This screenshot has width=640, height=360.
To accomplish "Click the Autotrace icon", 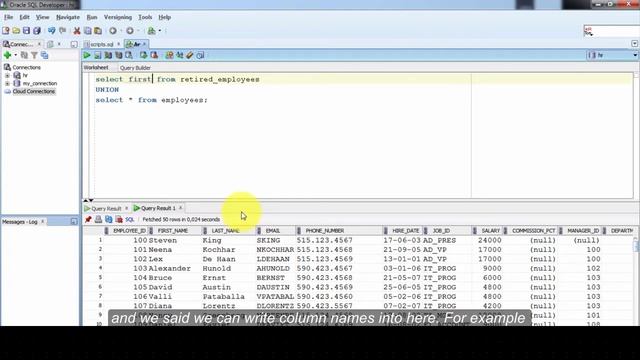I will pyautogui.click(x=118, y=55).
